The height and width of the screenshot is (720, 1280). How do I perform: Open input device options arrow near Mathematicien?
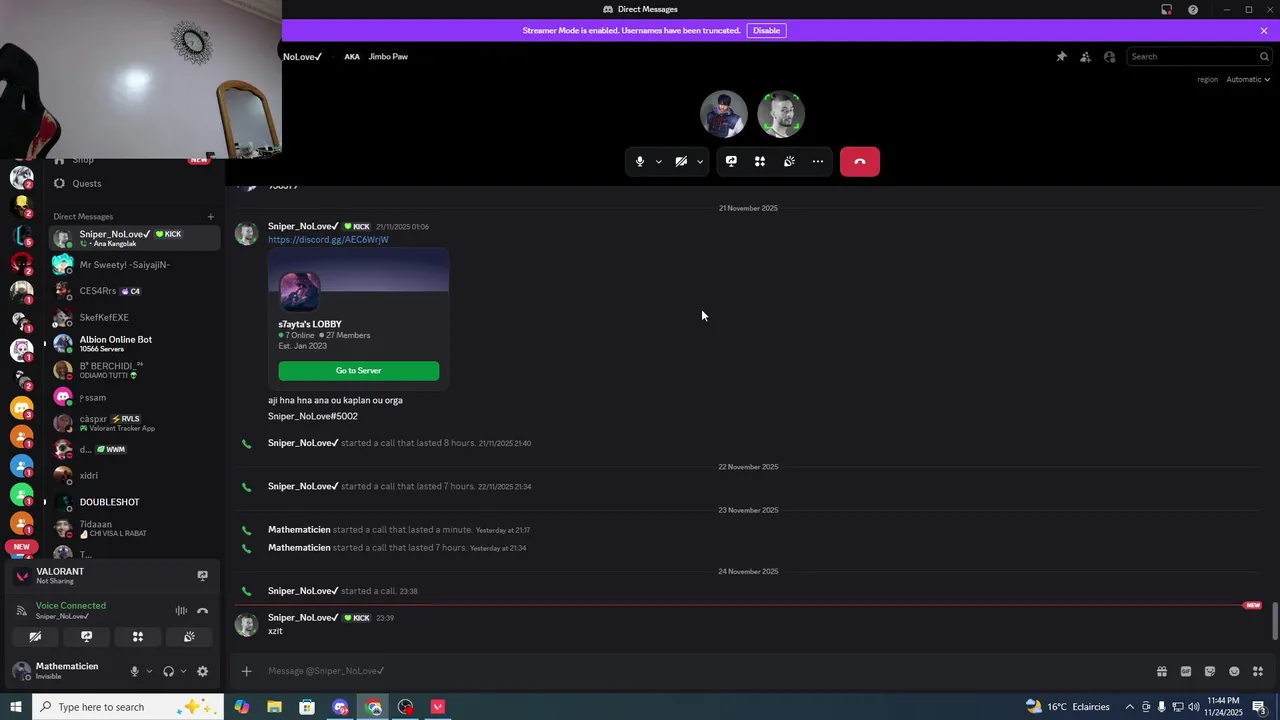click(x=149, y=672)
